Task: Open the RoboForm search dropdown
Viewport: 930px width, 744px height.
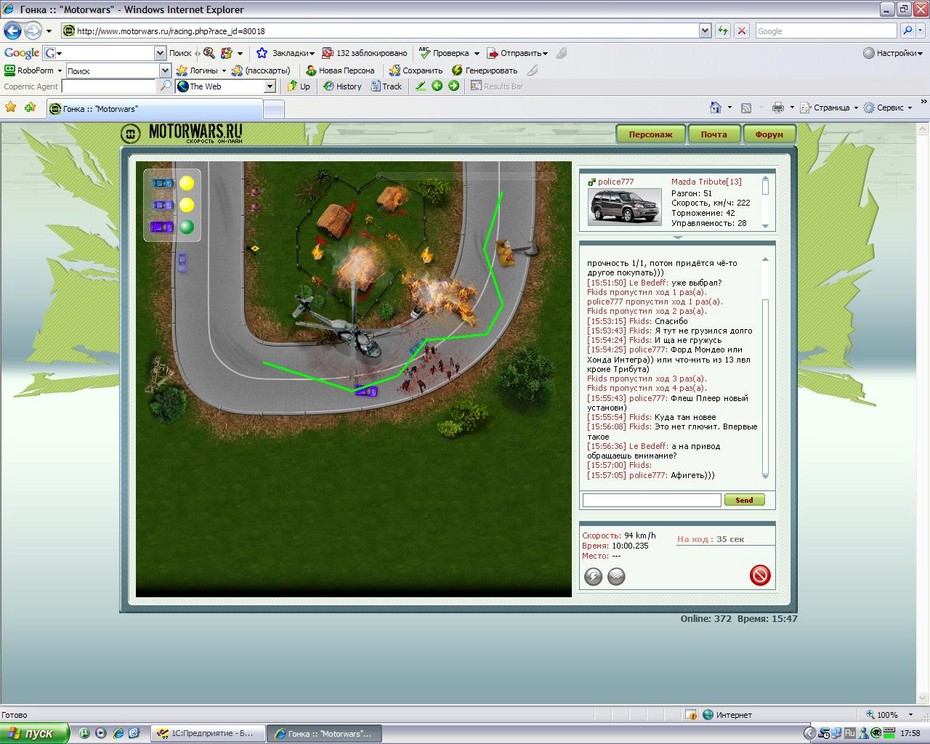Action: (165, 71)
